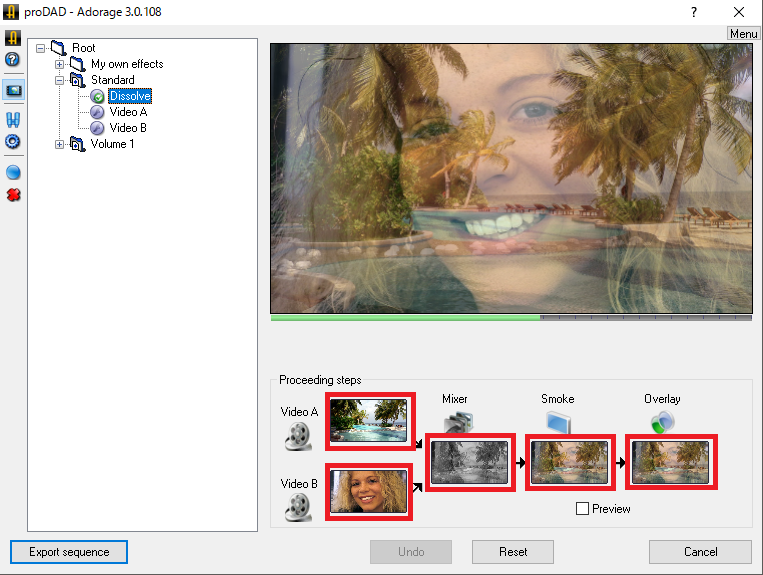Select Video B tree item label
Image resolution: width=763 pixels, height=575 pixels.
point(128,128)
